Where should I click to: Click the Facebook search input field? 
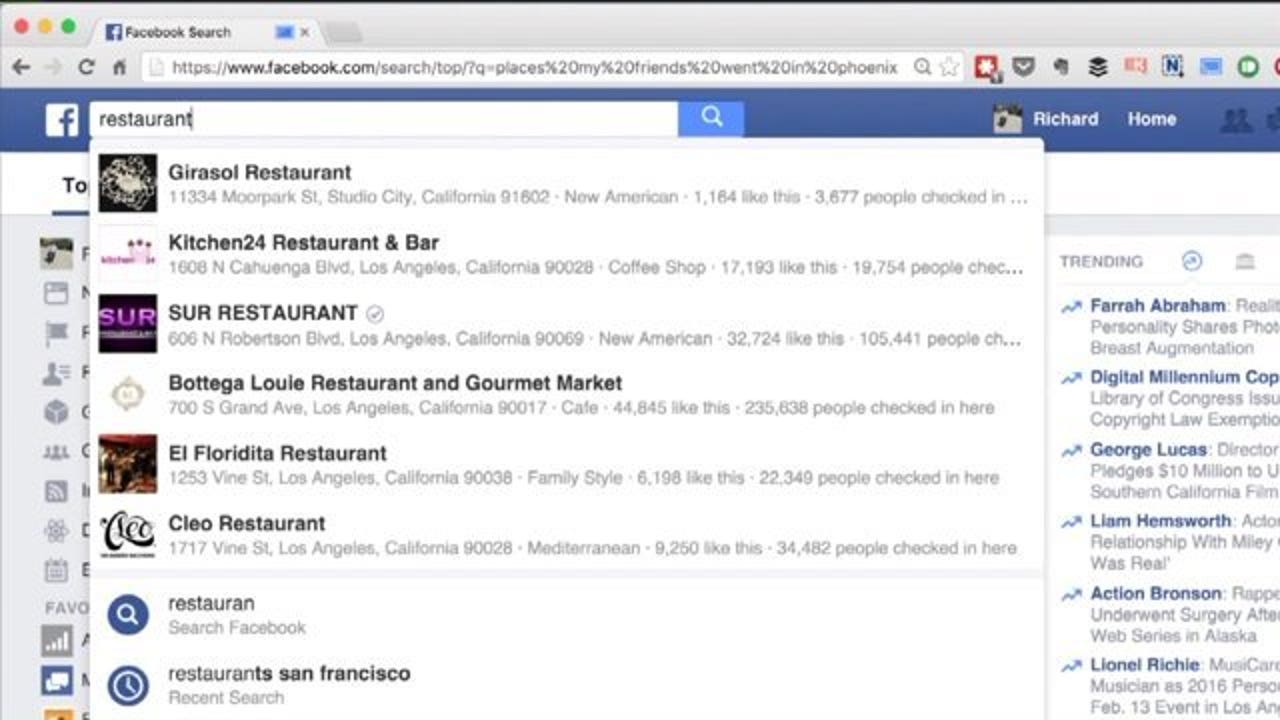click(x=400, y=119)
